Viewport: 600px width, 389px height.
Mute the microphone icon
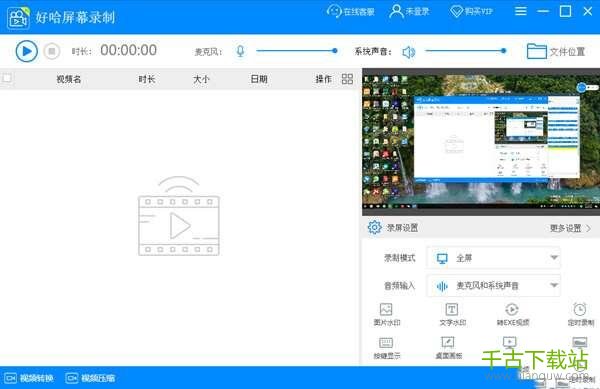click(240, 51)
